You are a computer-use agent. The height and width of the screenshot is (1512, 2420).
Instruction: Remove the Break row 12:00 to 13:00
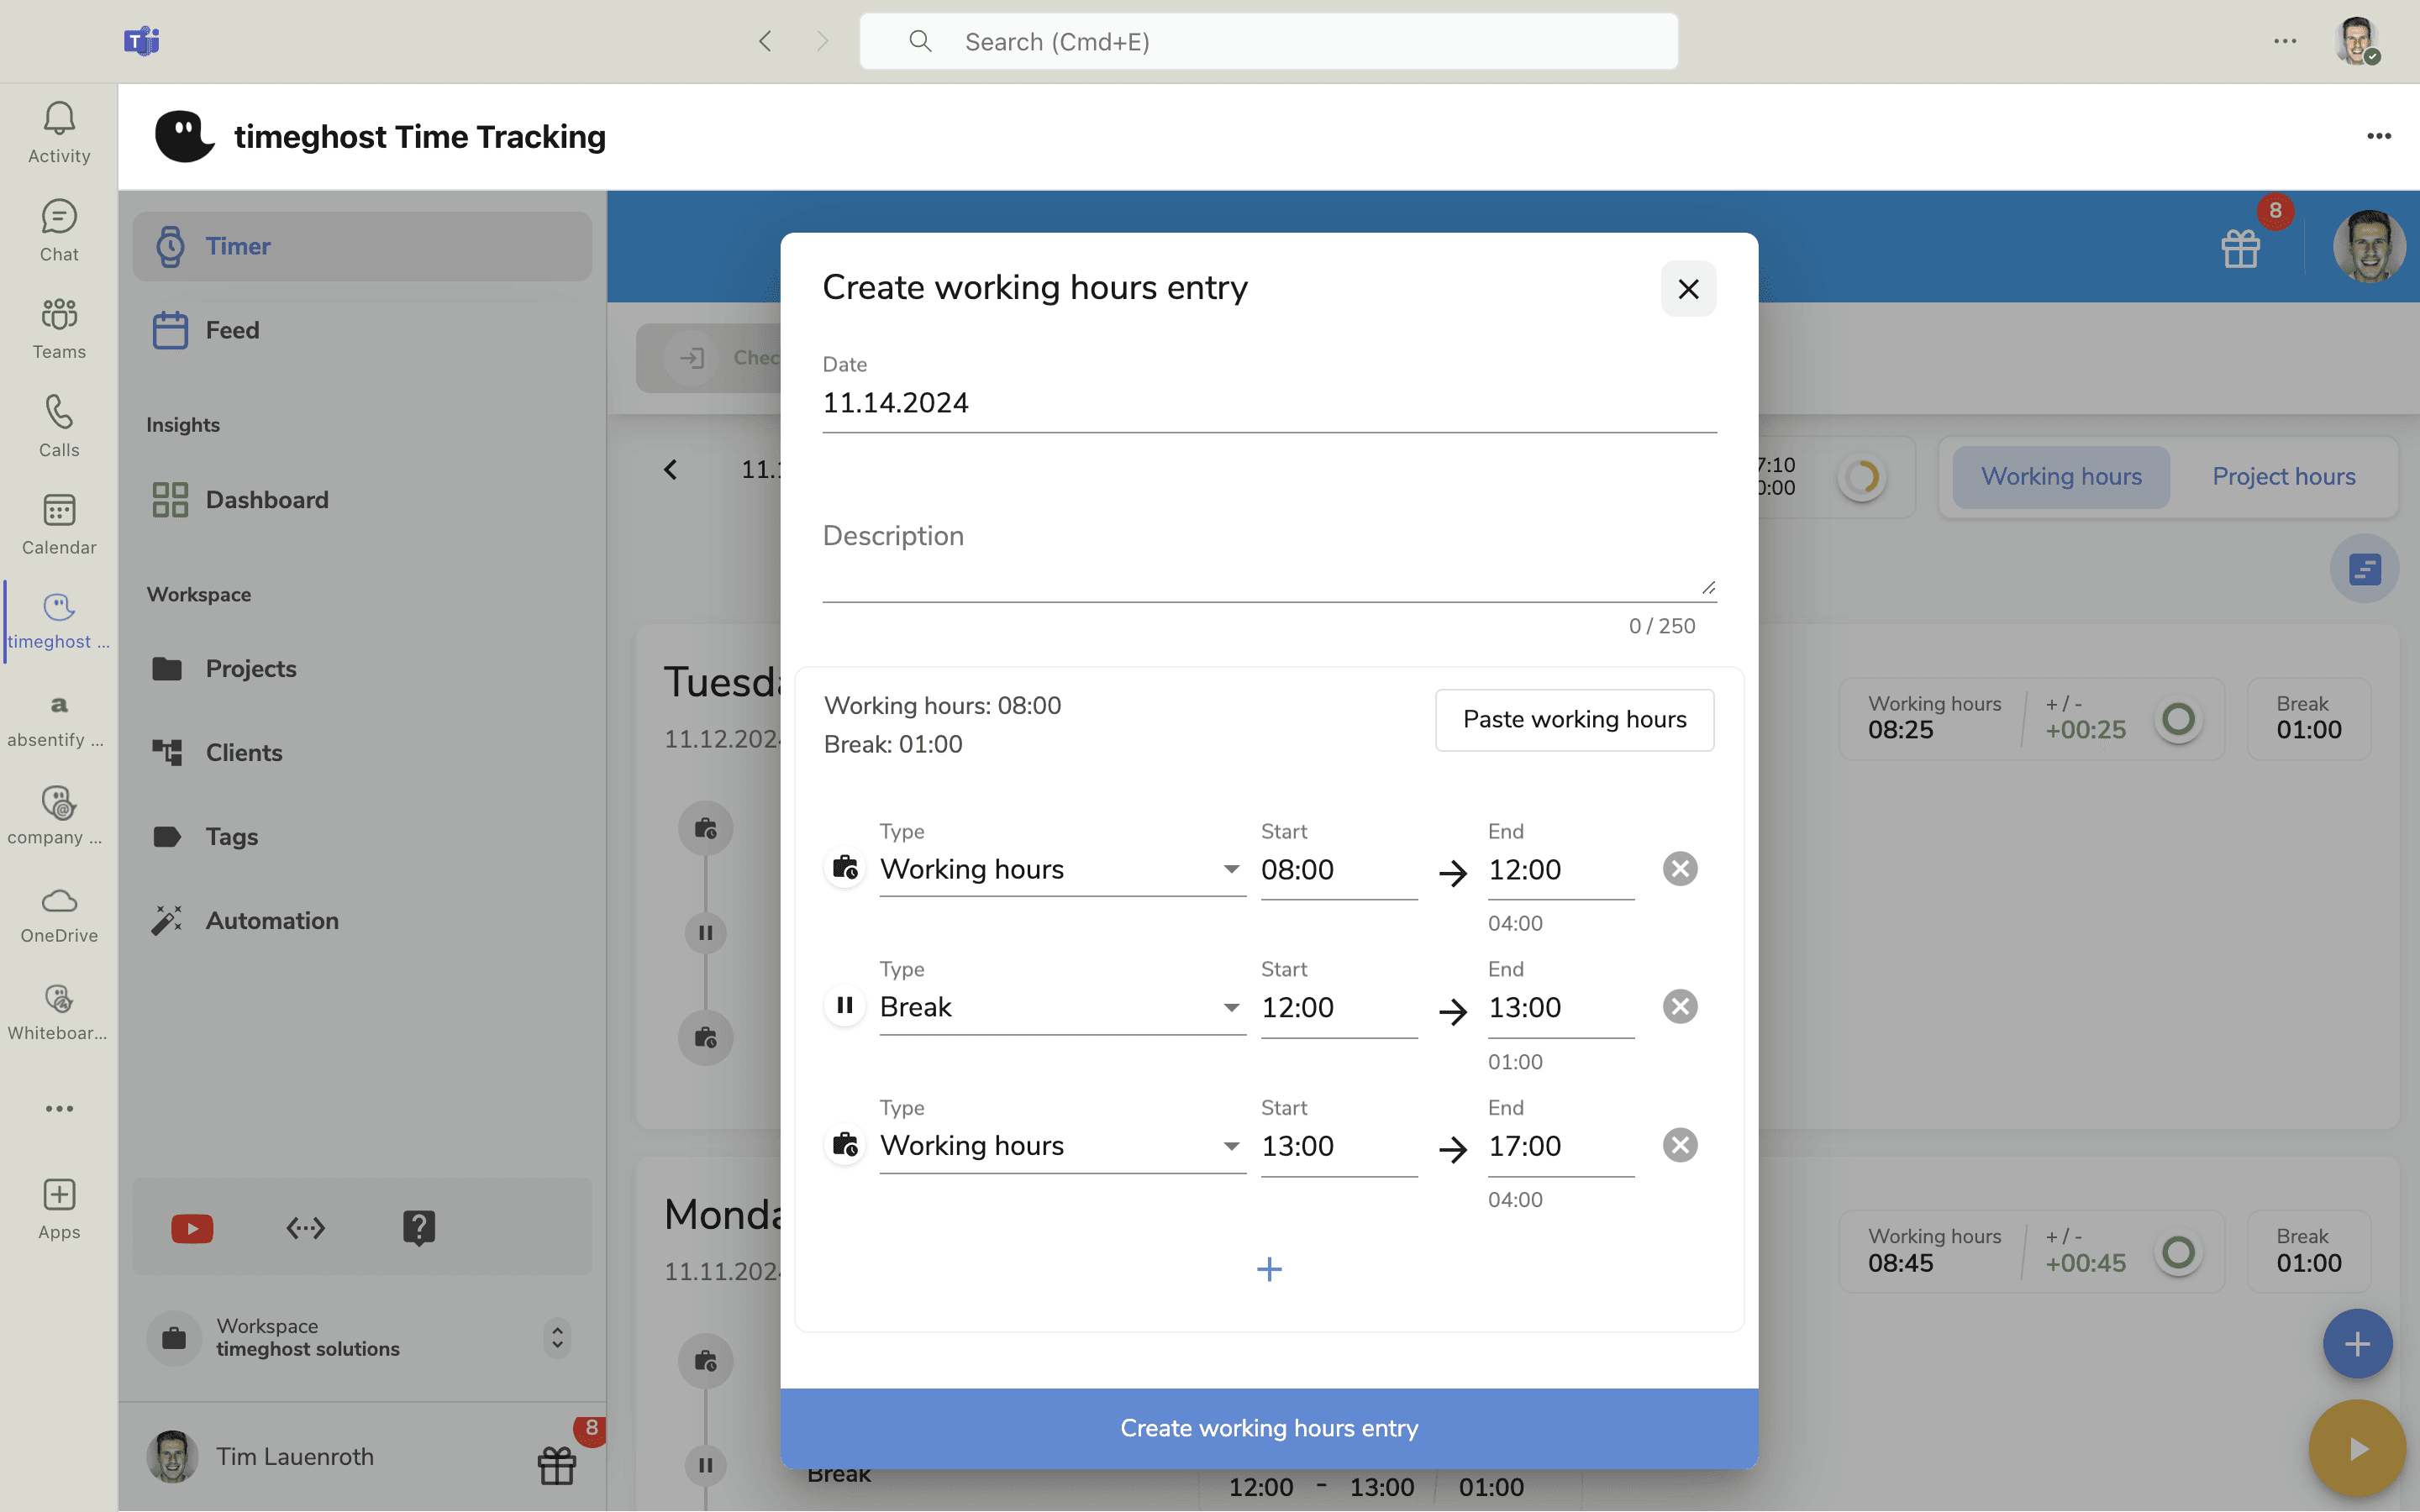pyautogui.click(x=1680, y=1006)
